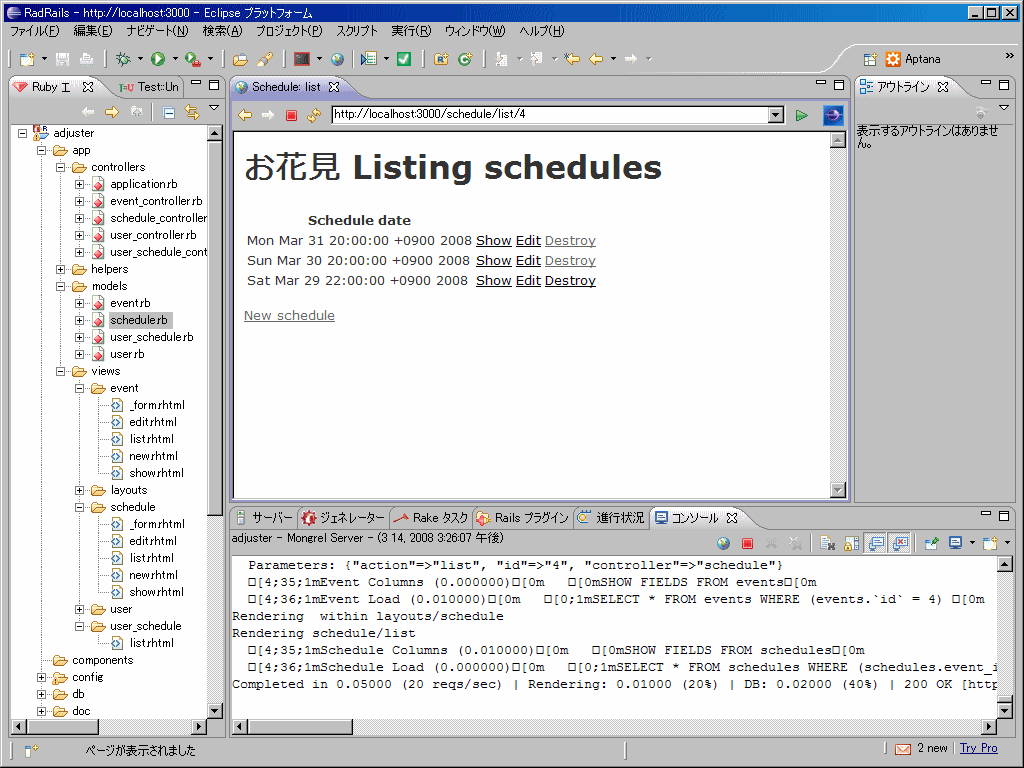Click the Debug bug icon
The width and height of the screenshot is (1024, 768).
[x=122, y=59]
